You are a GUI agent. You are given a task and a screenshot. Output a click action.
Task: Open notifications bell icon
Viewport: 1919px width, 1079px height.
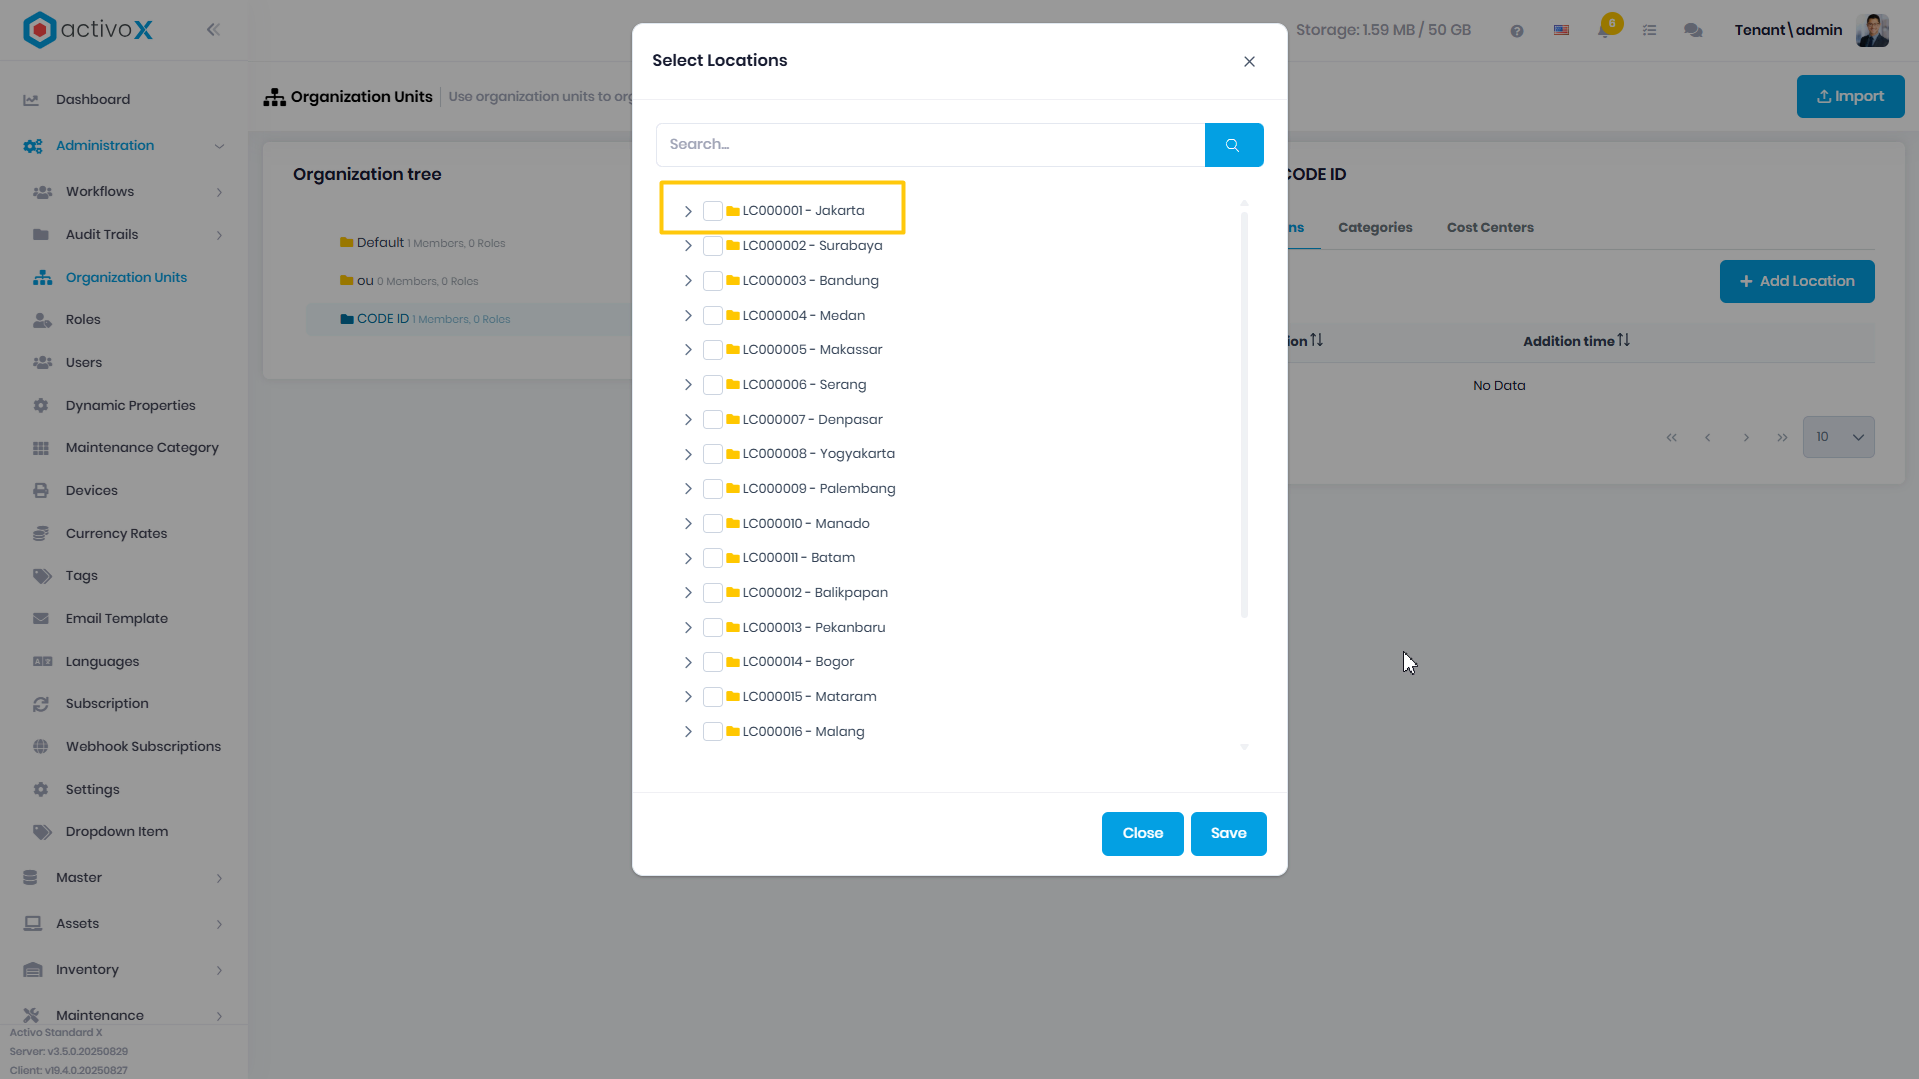pyautogui.click(x=1605, y=30)
